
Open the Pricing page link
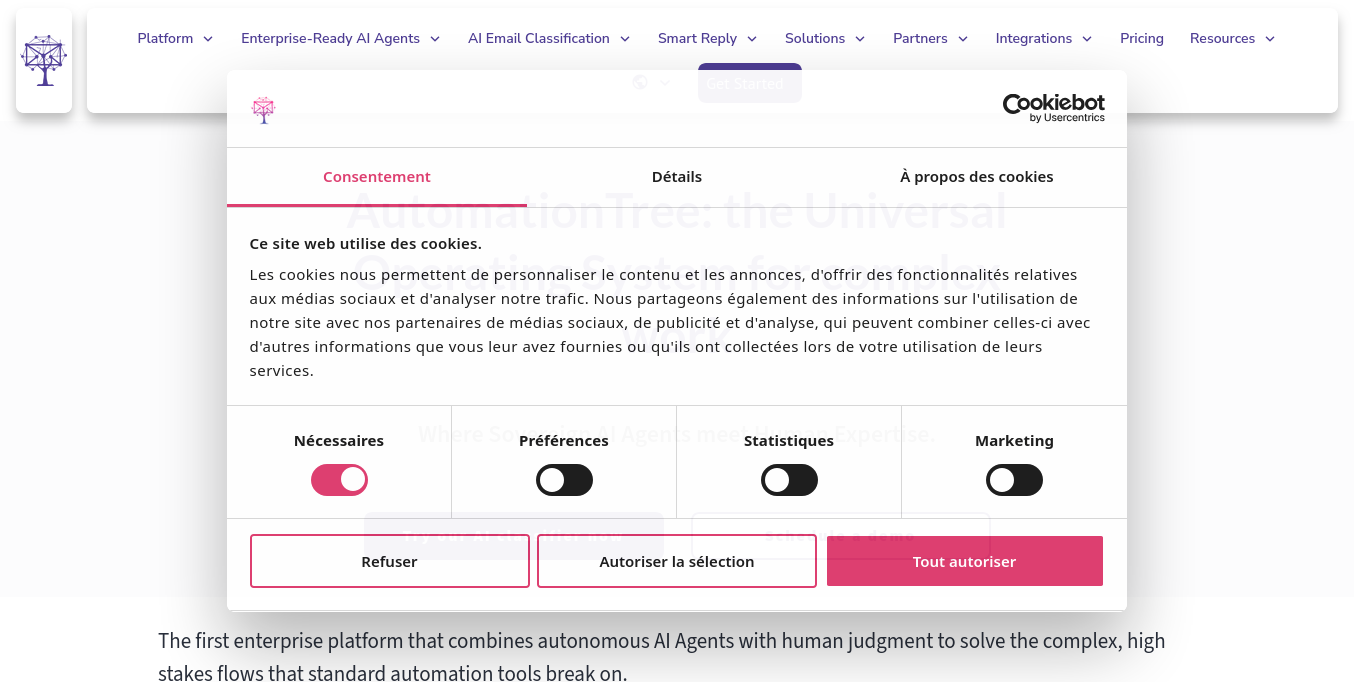point(1142,38)
